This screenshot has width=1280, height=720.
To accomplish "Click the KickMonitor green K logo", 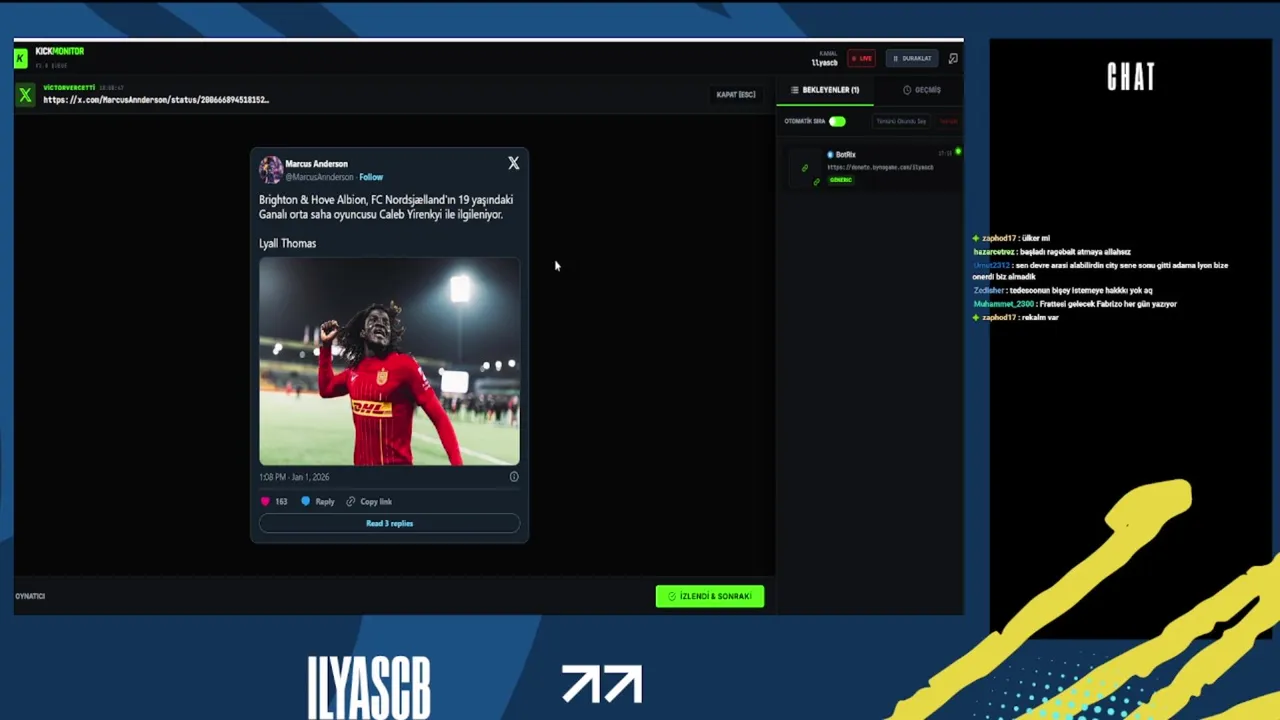I will (21, 58).
